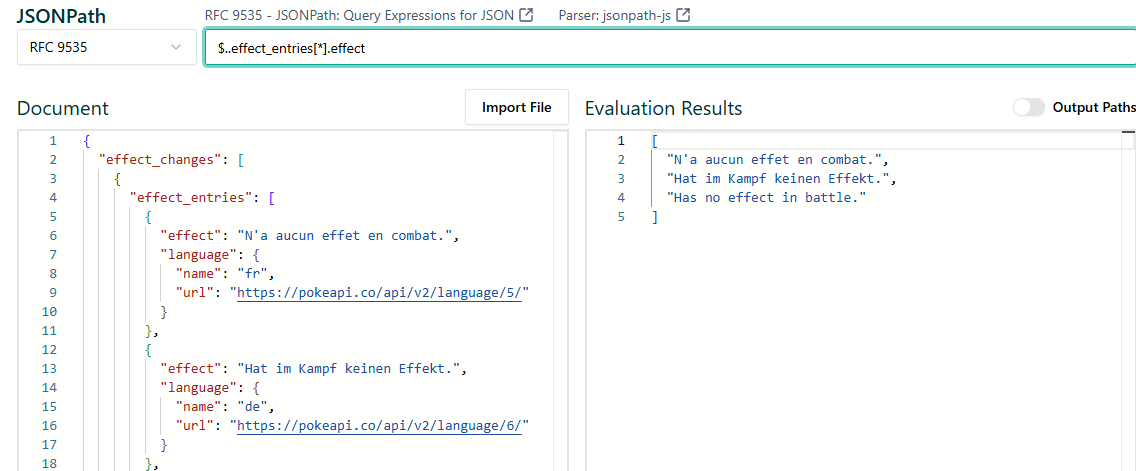
Task: Open the RFC 9535 dropdown selector
Action: point(106,47)
